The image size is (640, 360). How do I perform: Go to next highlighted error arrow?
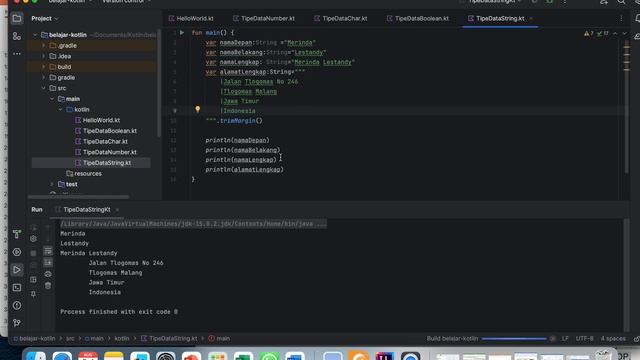click(624, 33)
